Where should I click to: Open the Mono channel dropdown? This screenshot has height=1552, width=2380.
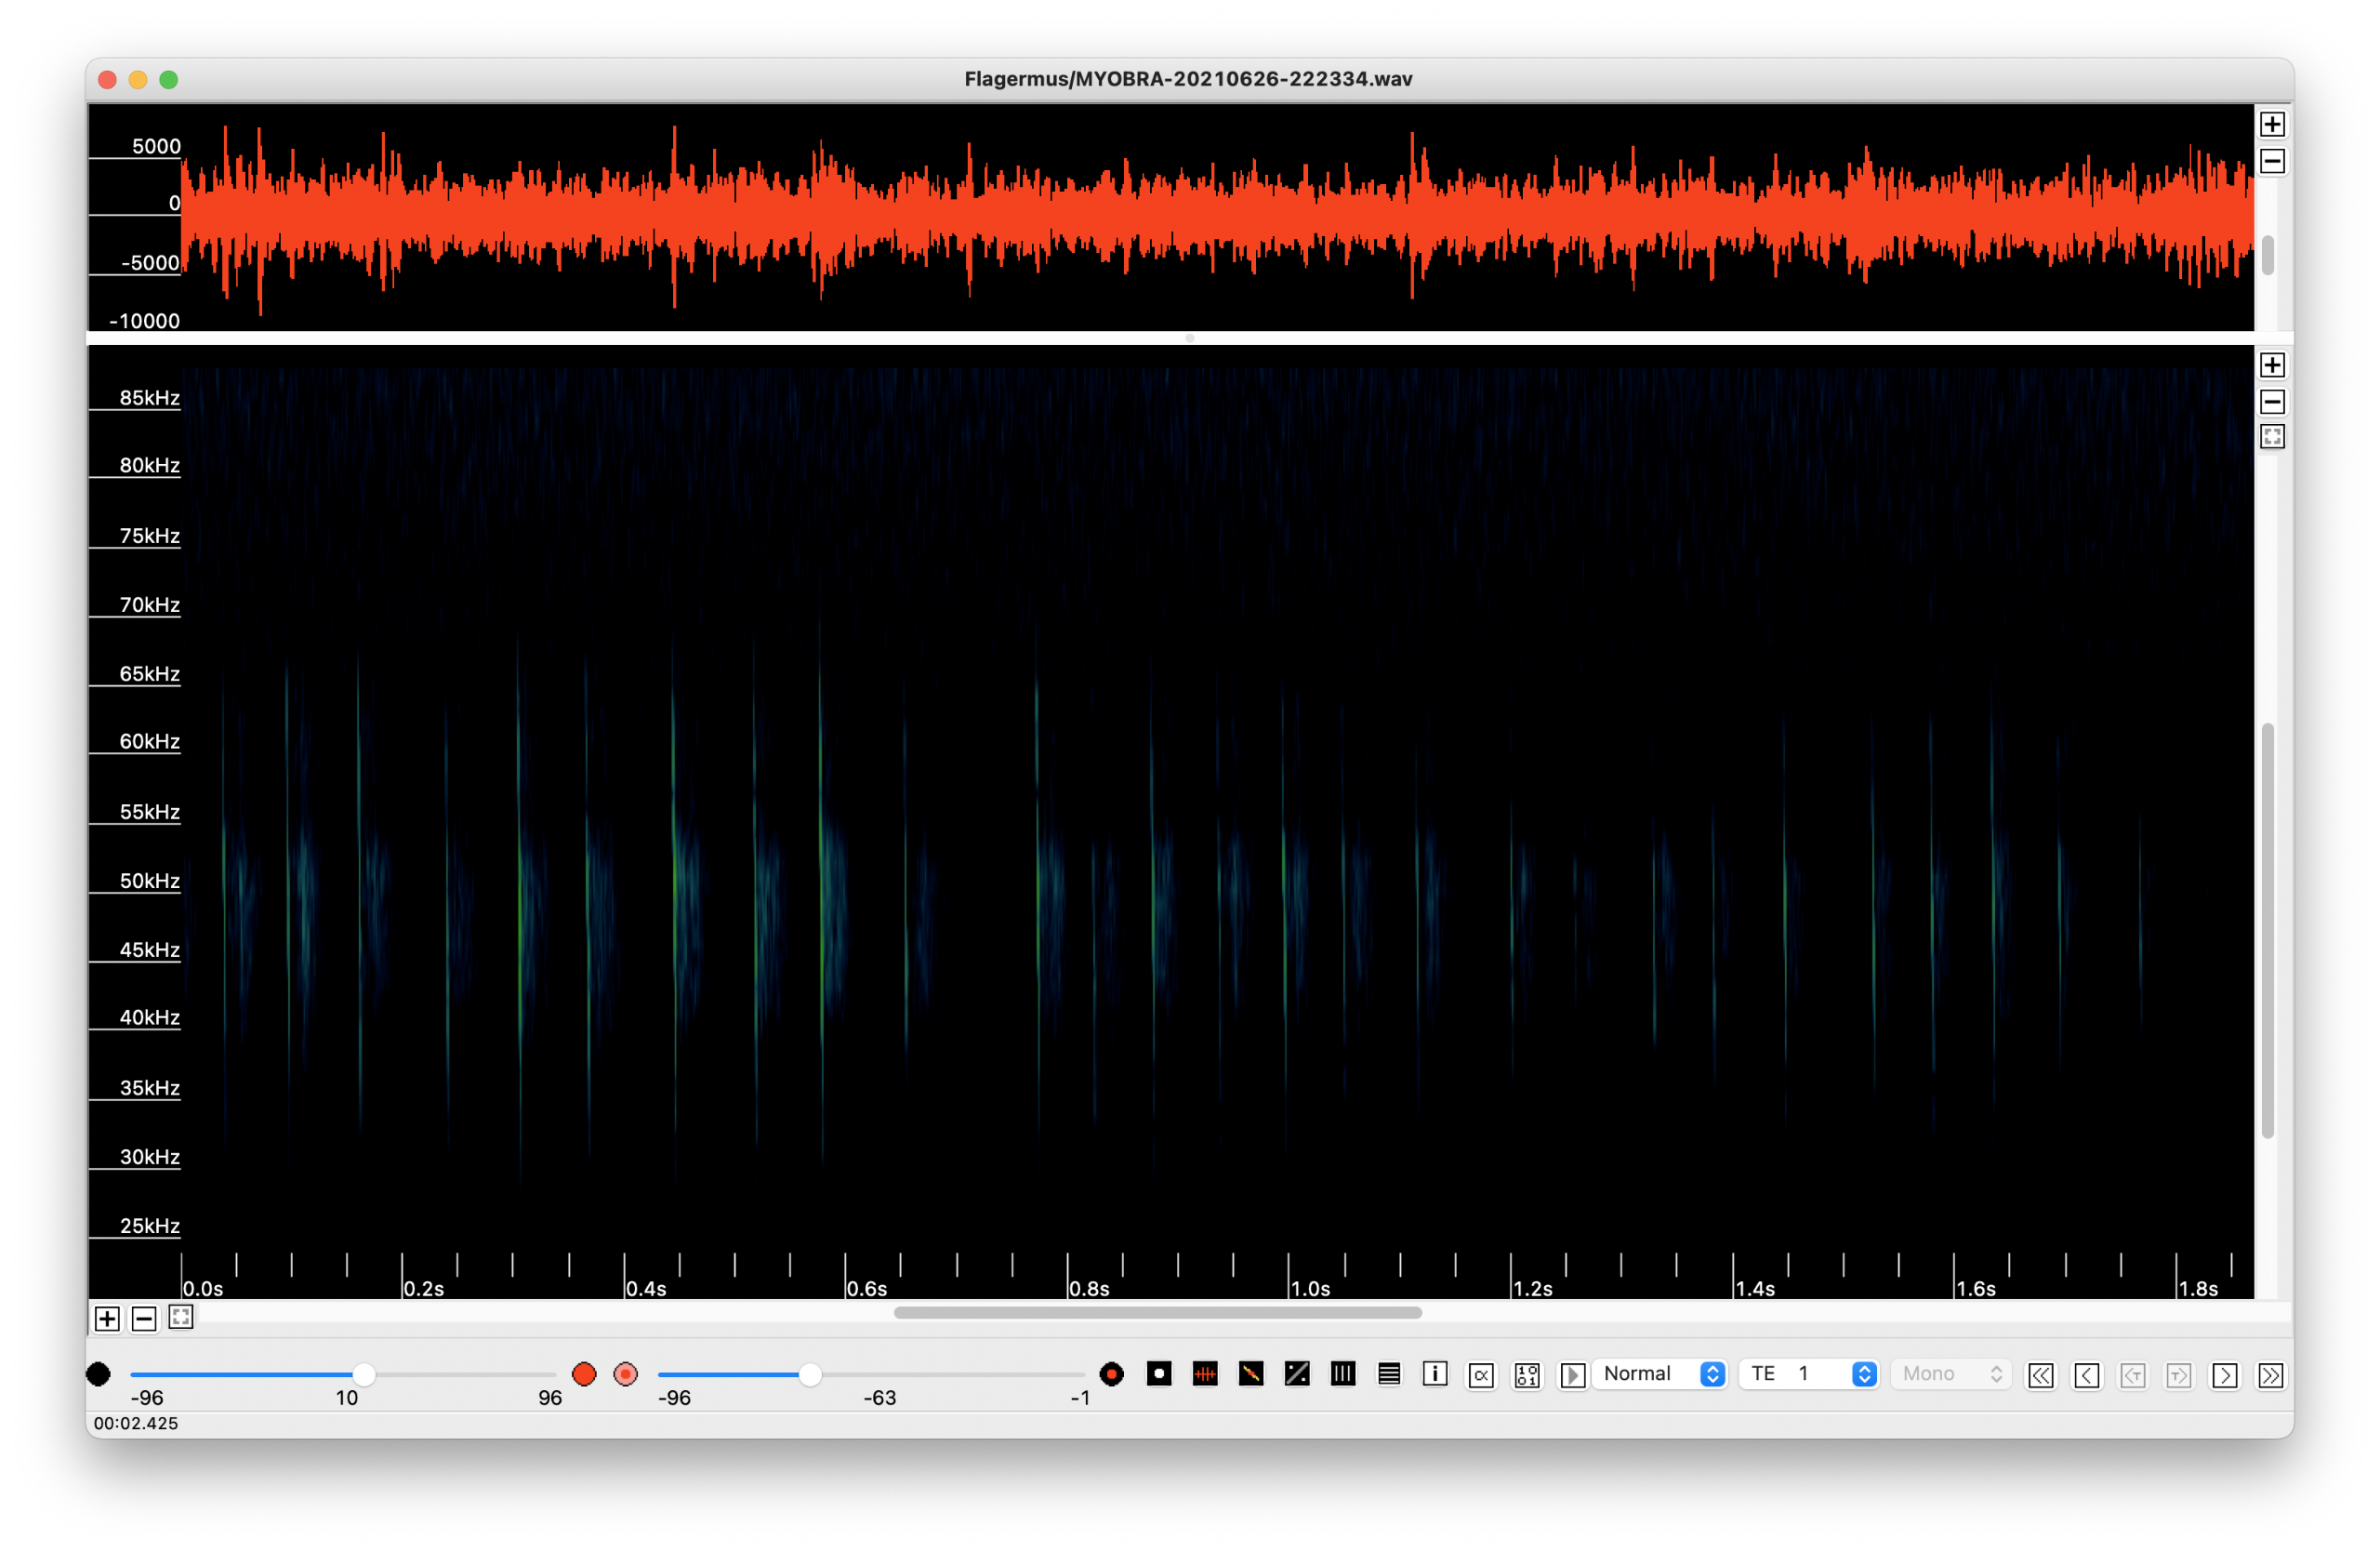click(1951, 1374)
